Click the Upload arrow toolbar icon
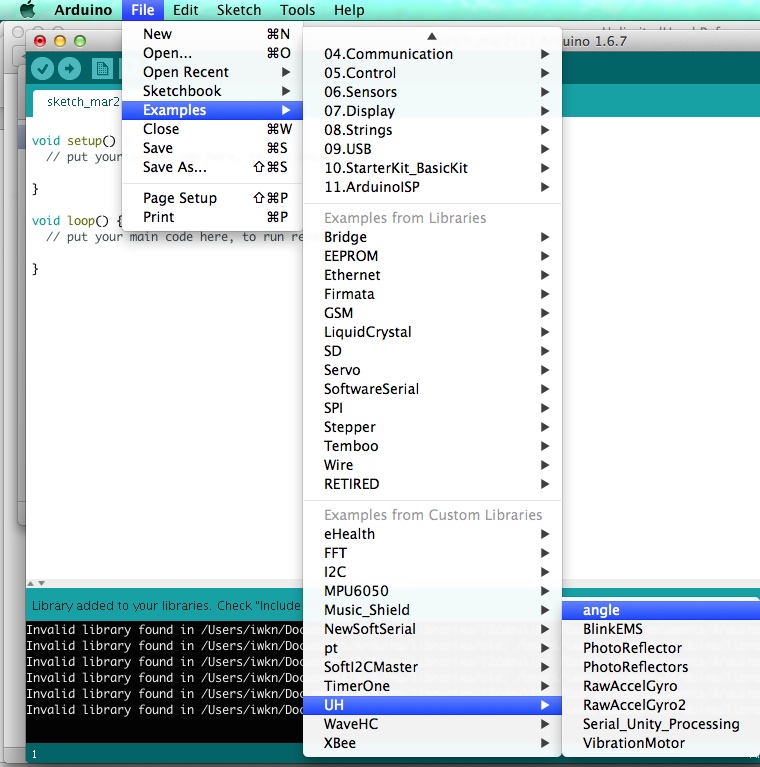This screenshot has width=760, height=767. click(x=69, y=69)
